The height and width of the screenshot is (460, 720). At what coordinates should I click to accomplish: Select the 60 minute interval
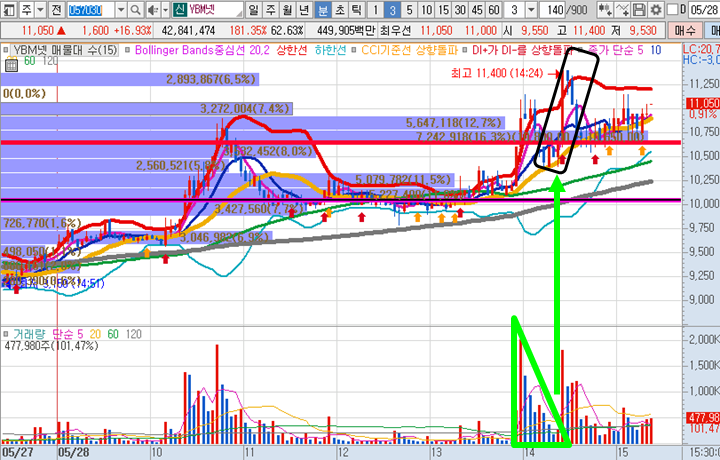click(x=494, y=10)
